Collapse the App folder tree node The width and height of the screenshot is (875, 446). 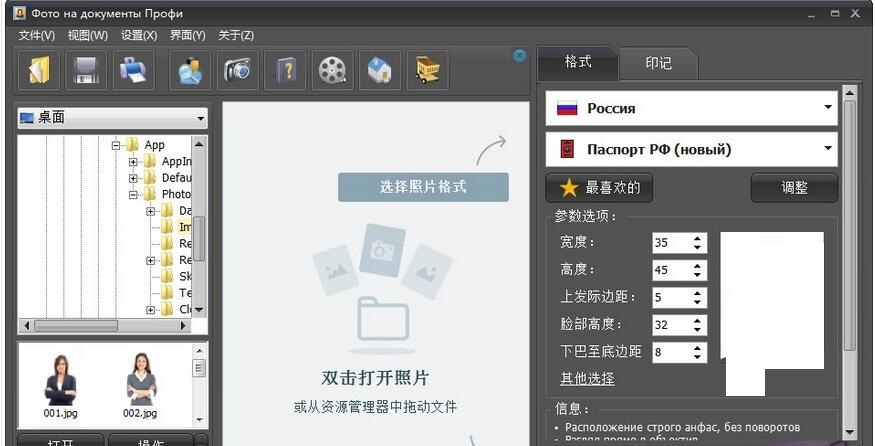[116, 146]
